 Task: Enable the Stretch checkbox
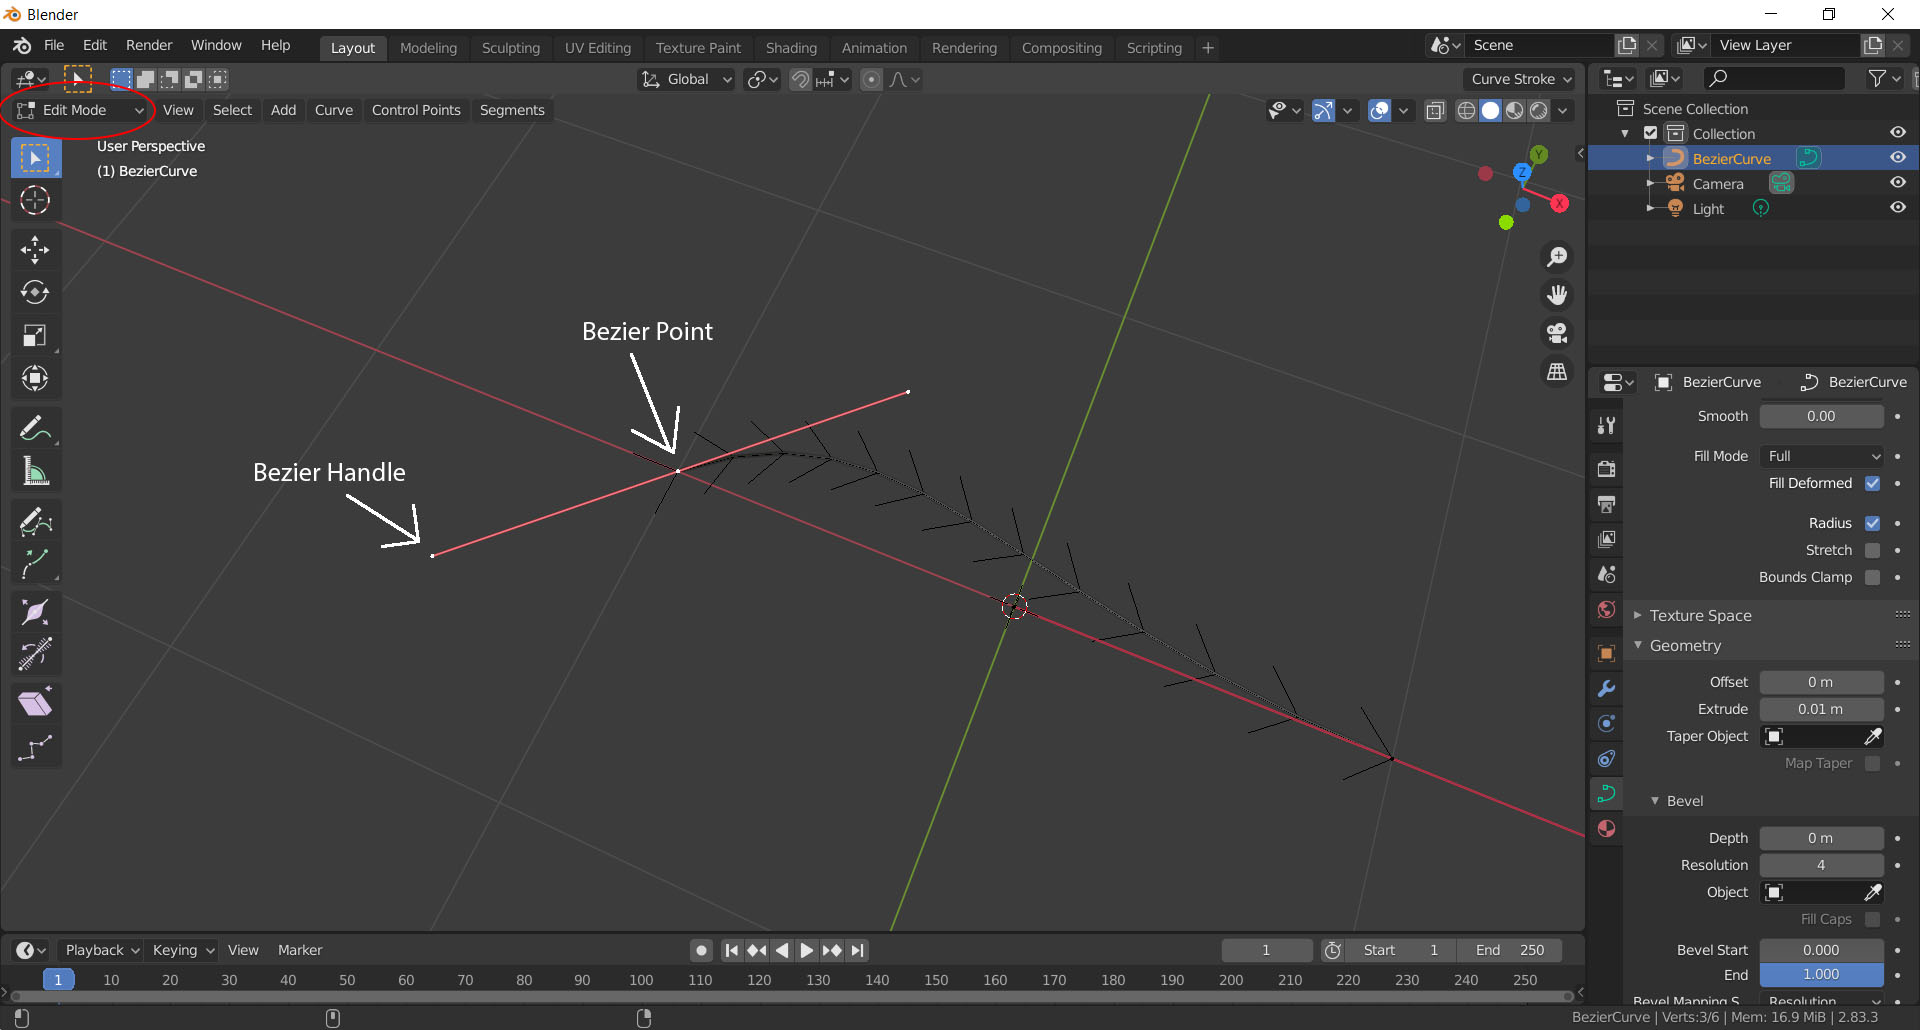[1873, 550]
